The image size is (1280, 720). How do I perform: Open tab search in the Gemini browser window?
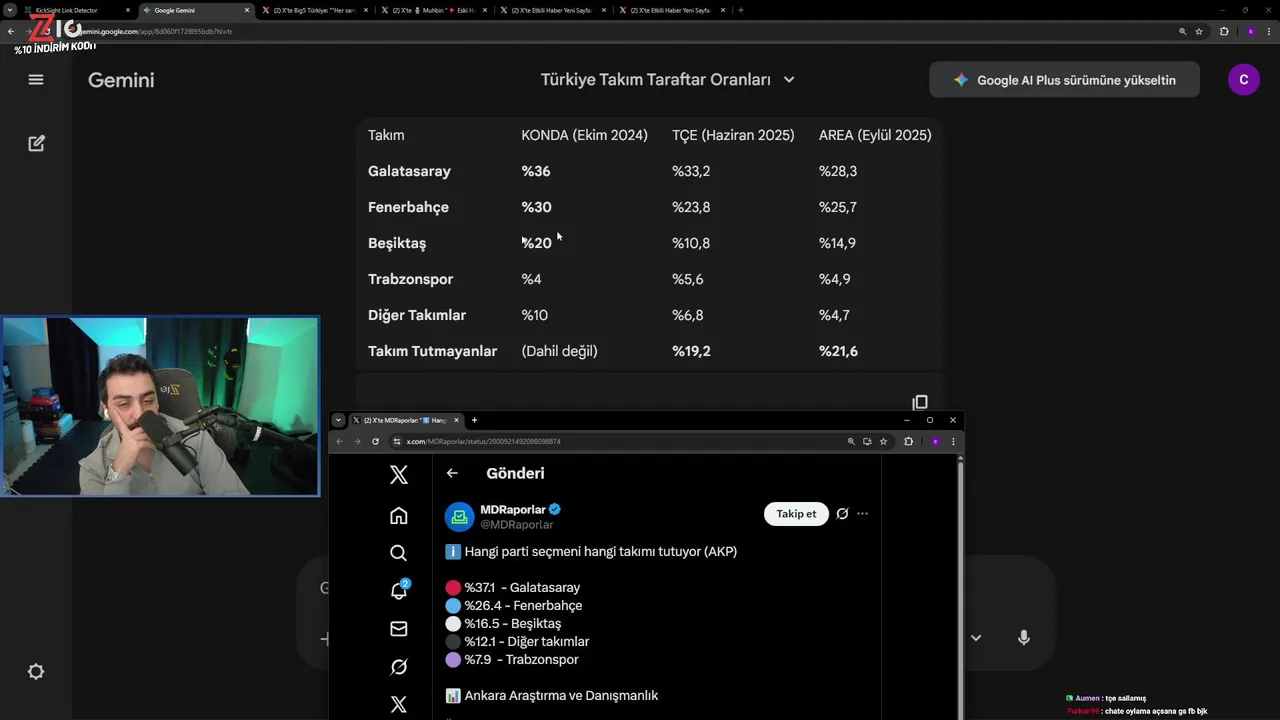pos(10,10)
